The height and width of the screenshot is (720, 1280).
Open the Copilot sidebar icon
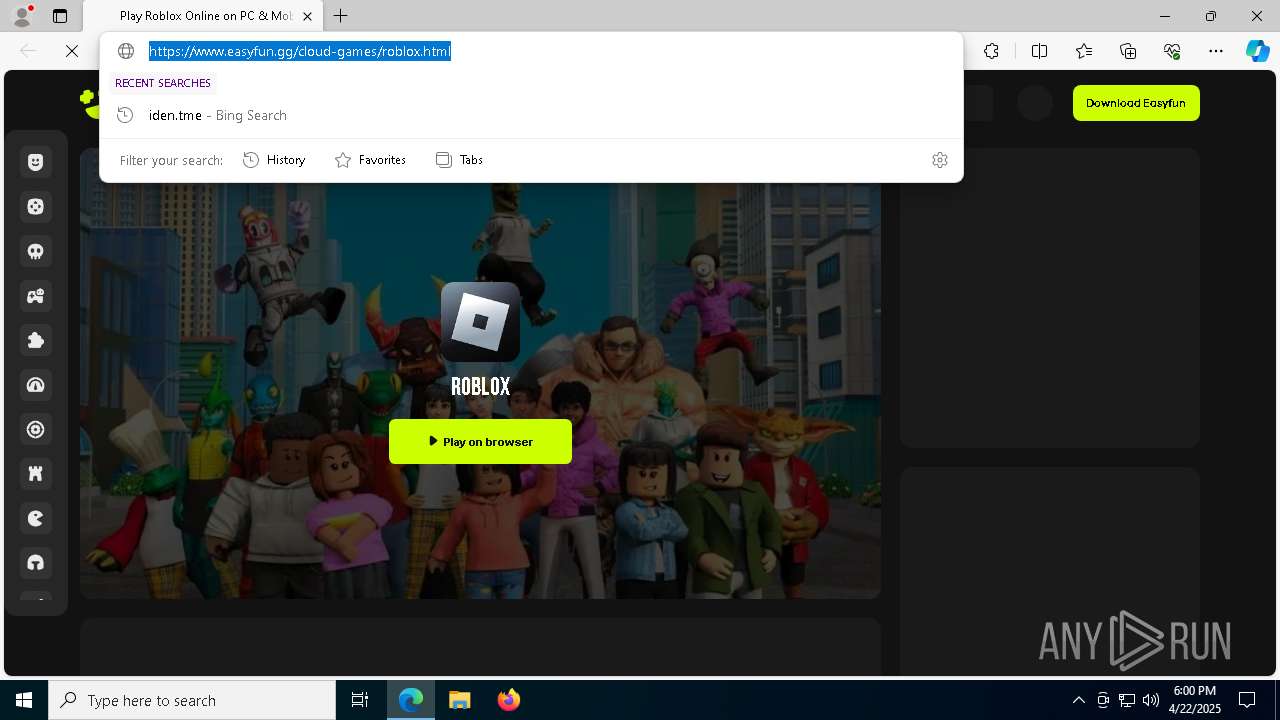[x=1257, y=51]
